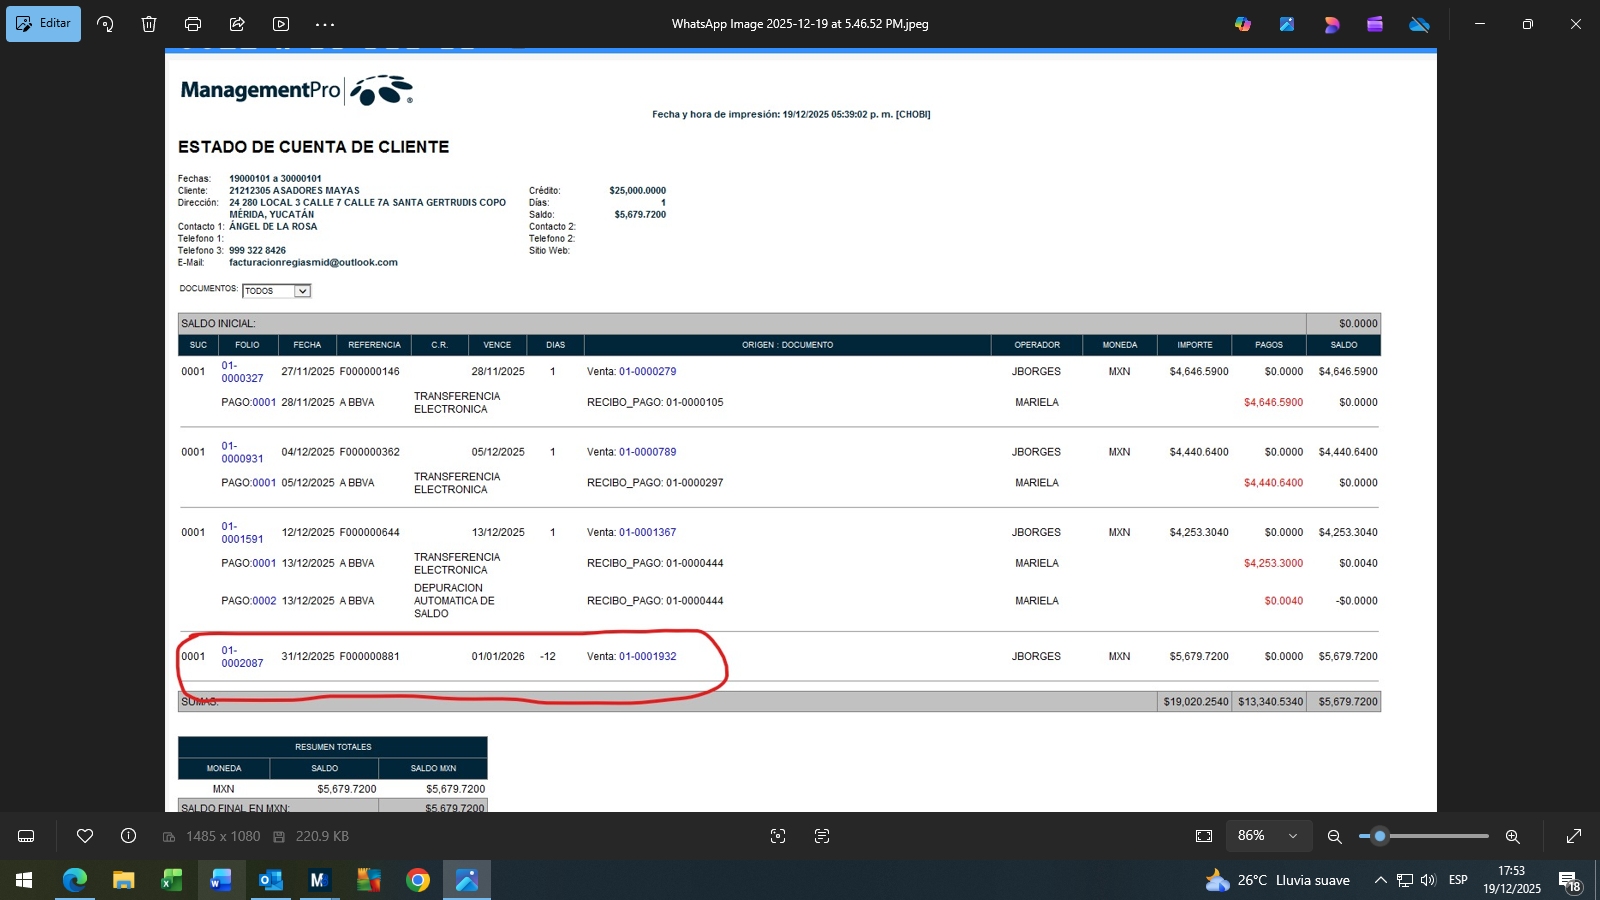Open the 26°C Lluvia suave weather widget
The width and height of the screenshot is (1600, 900).
coord(1278,880)
